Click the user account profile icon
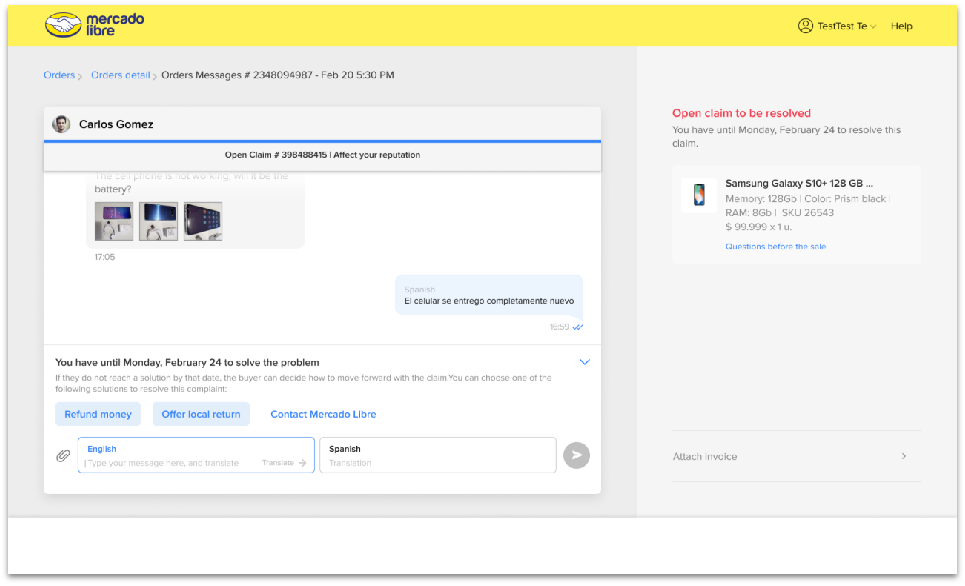 [x=805, y=26]
